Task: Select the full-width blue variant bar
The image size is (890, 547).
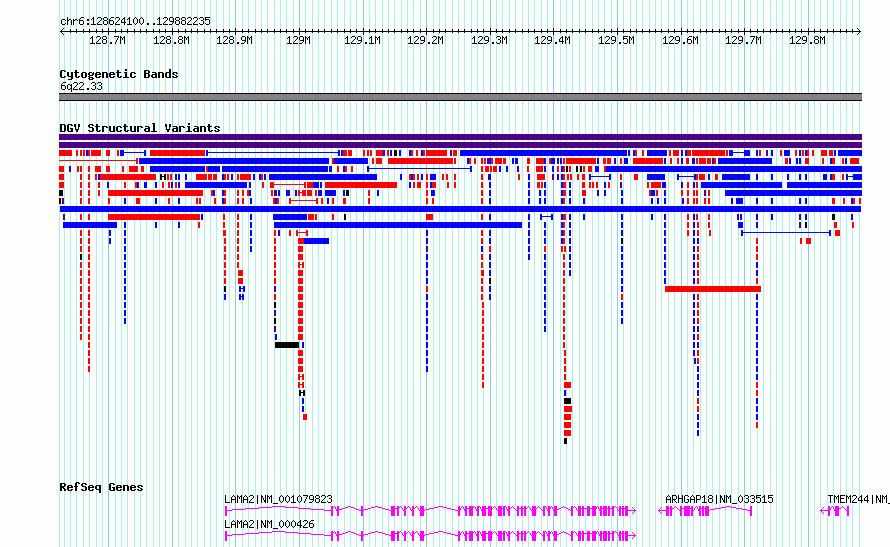Action: 460,209
